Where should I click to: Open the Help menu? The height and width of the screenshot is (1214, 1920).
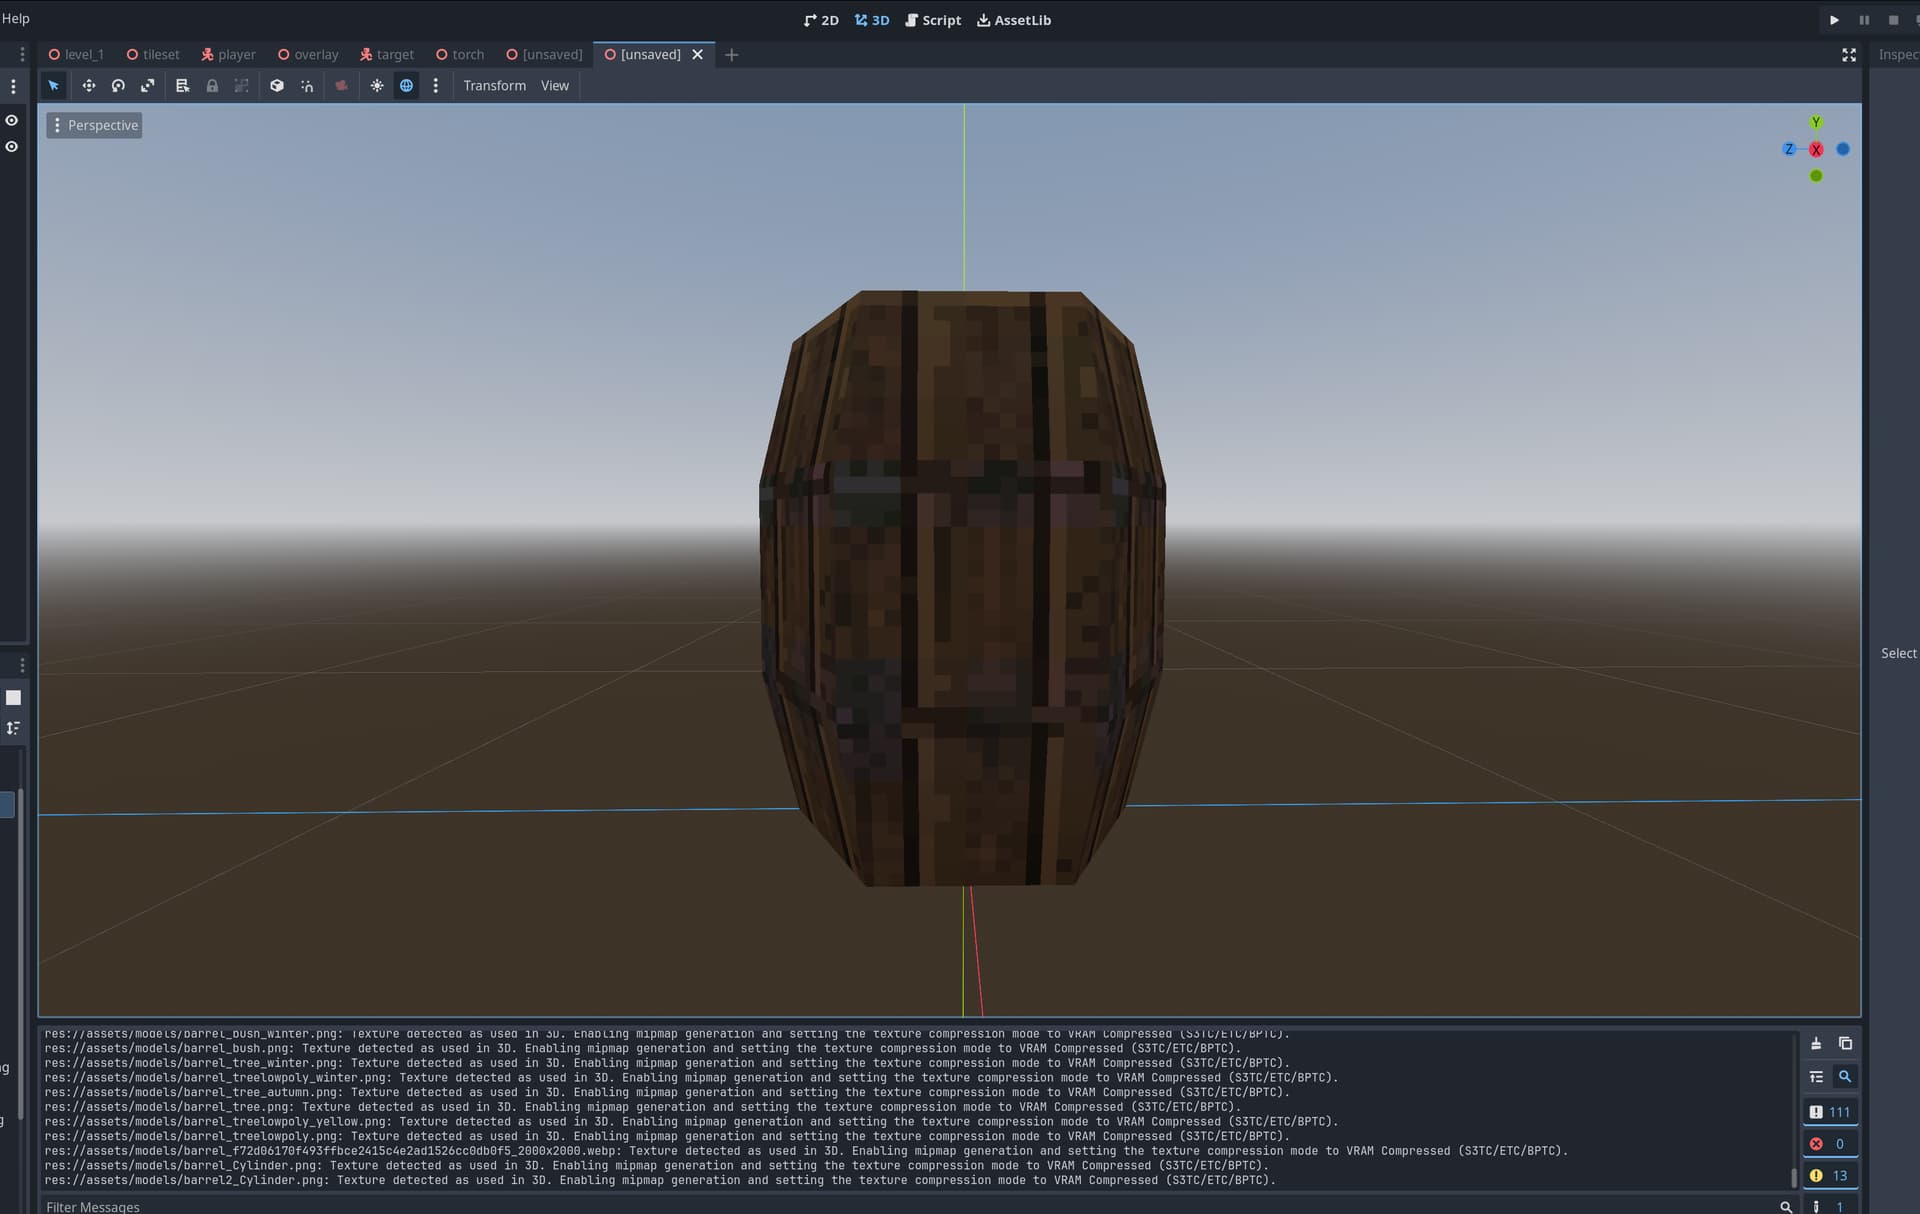tap(15, 18)
